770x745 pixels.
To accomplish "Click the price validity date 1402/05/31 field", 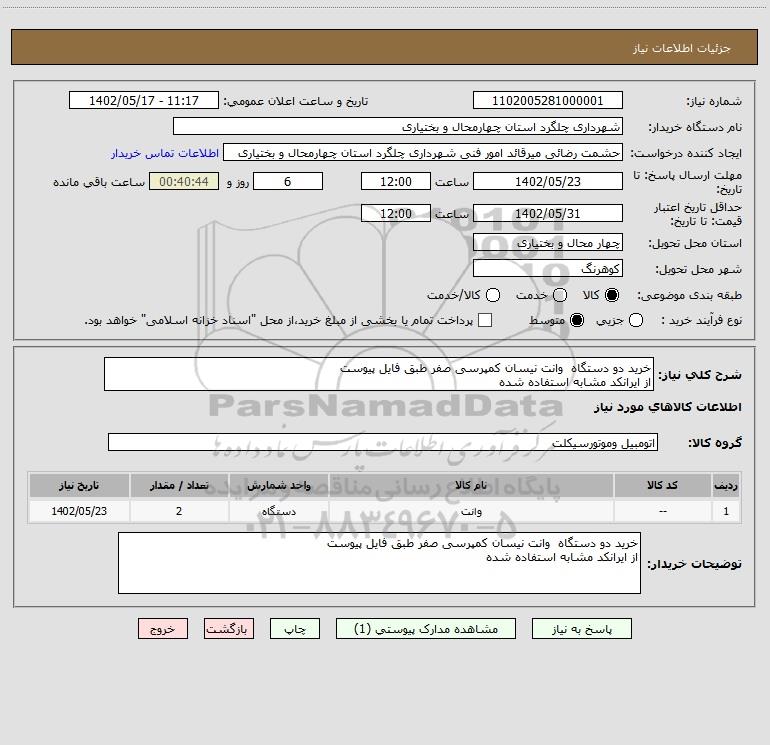I will [548, 213].
